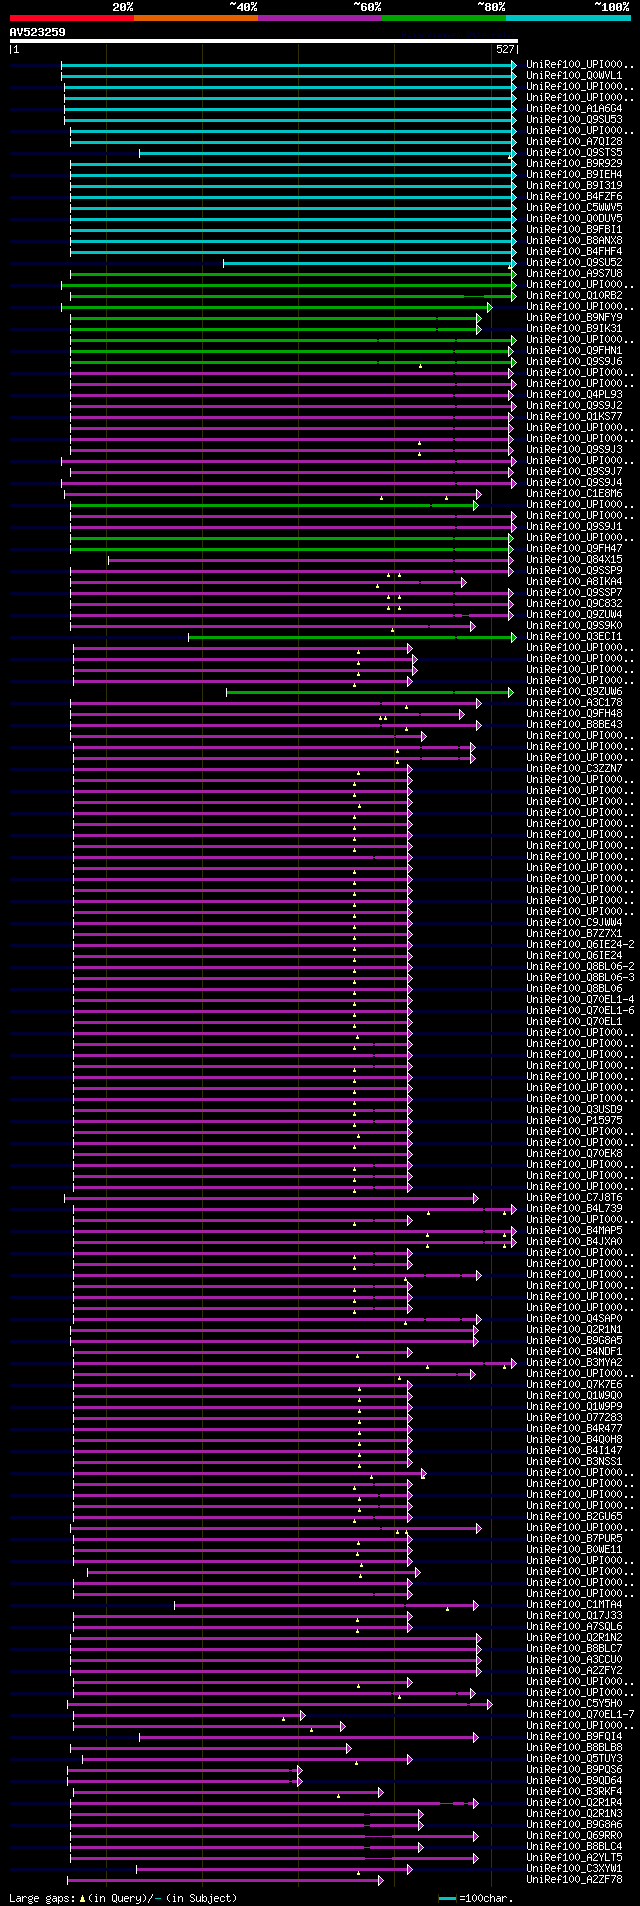Open hit UniRef100_Q0WVL1
Viewport: 640px width, 1906px height.
574,75
